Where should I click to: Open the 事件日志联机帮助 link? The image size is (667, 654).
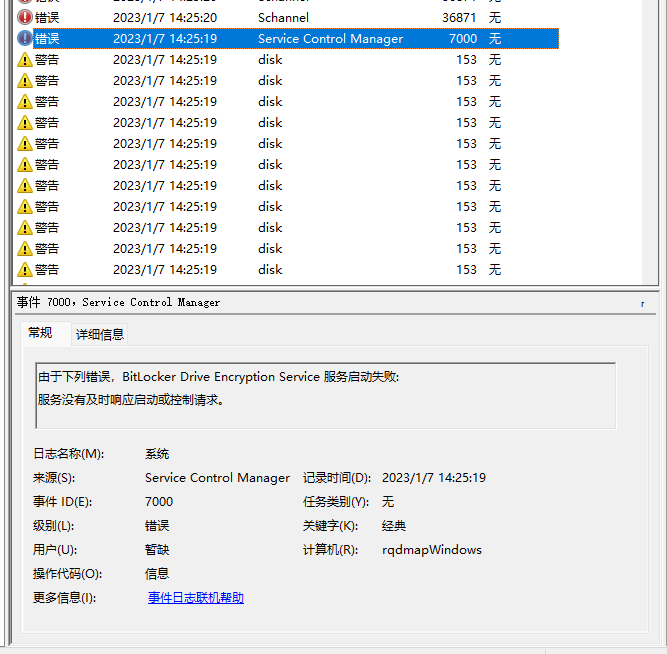pos(196,598)
